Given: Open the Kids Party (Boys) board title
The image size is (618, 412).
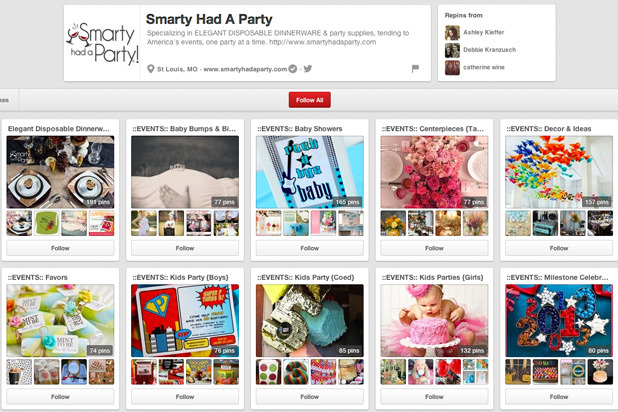Looking at the screenshot, I should click(x=185, y=276).
